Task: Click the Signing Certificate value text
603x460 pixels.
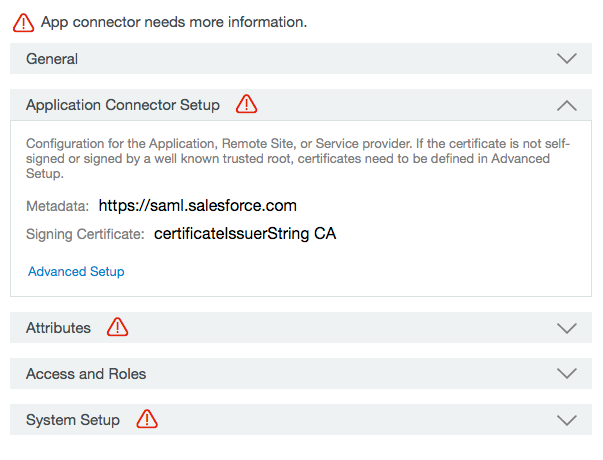Action: (x=245, y=234)
